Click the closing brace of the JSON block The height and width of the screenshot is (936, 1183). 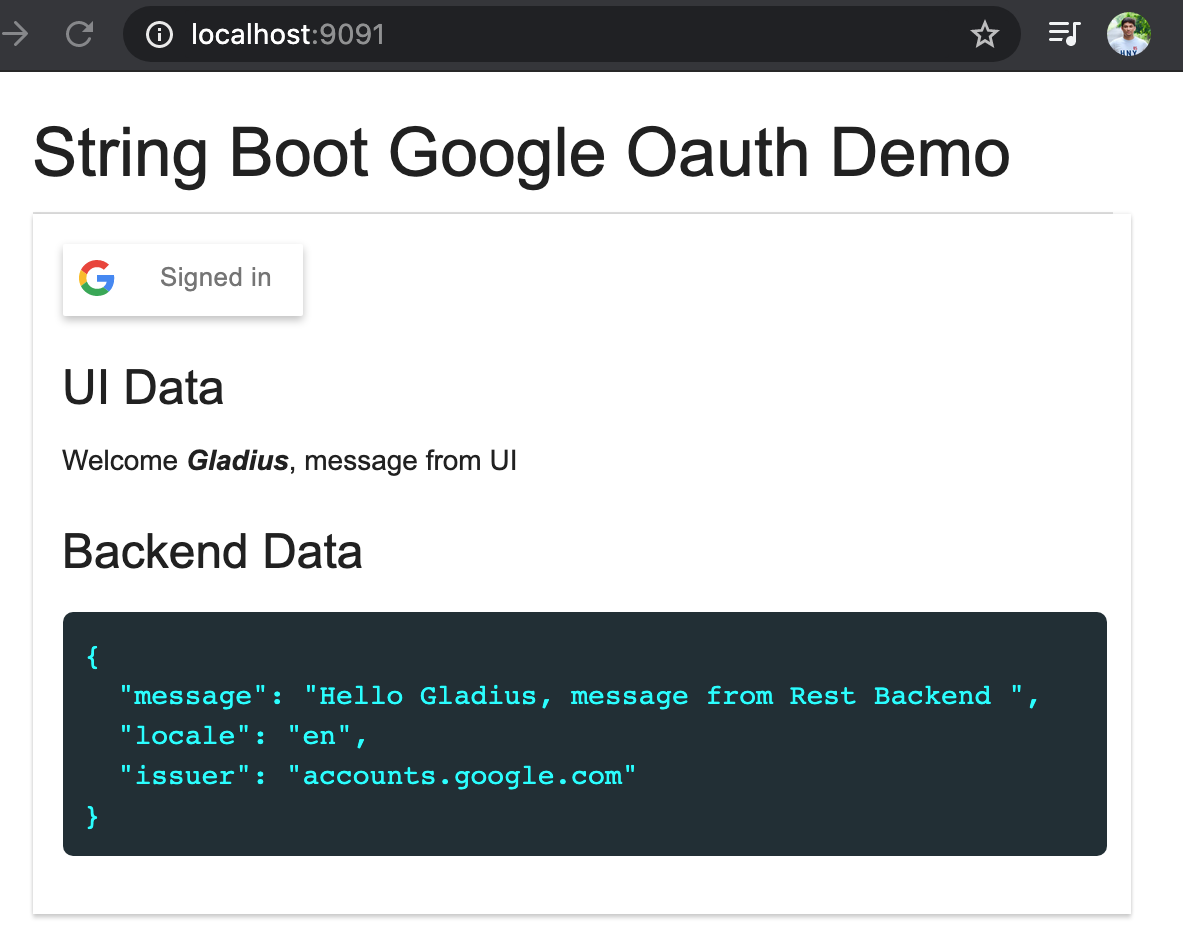(x=92, y=816)
